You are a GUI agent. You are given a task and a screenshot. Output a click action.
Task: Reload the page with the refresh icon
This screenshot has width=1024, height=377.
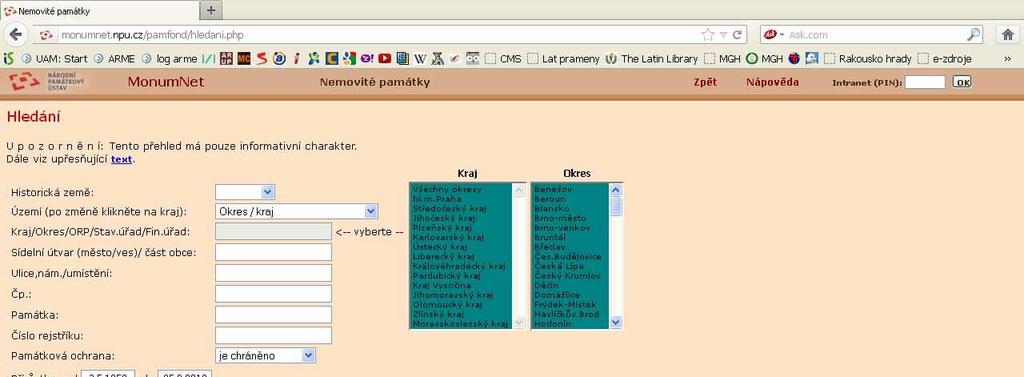click(737, 34)
